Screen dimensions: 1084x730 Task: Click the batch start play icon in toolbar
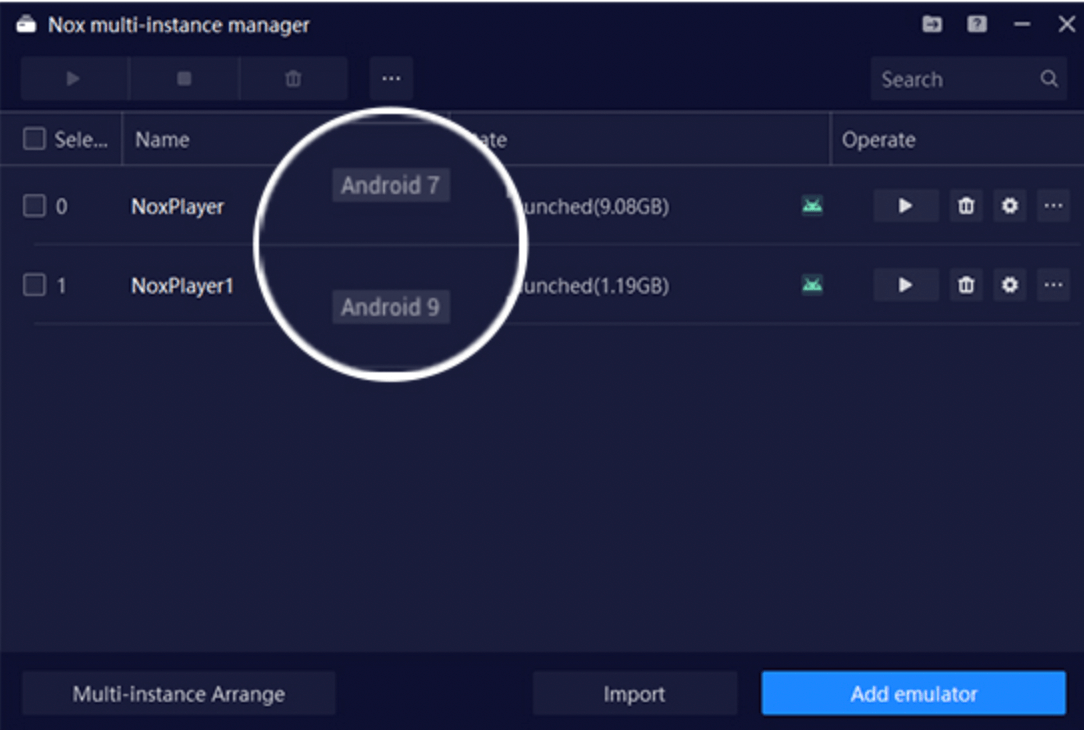[x=73, y=79]
